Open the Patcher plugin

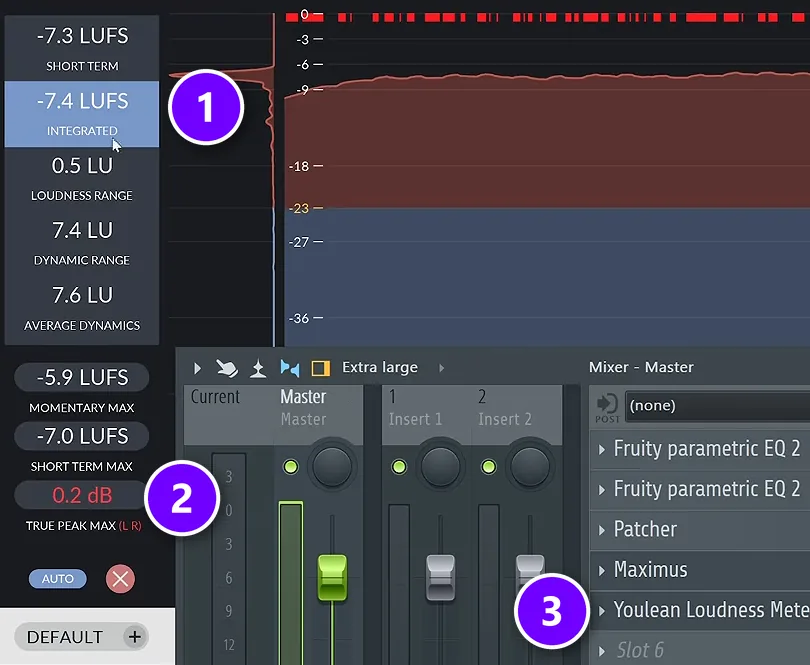click(645, 529)
